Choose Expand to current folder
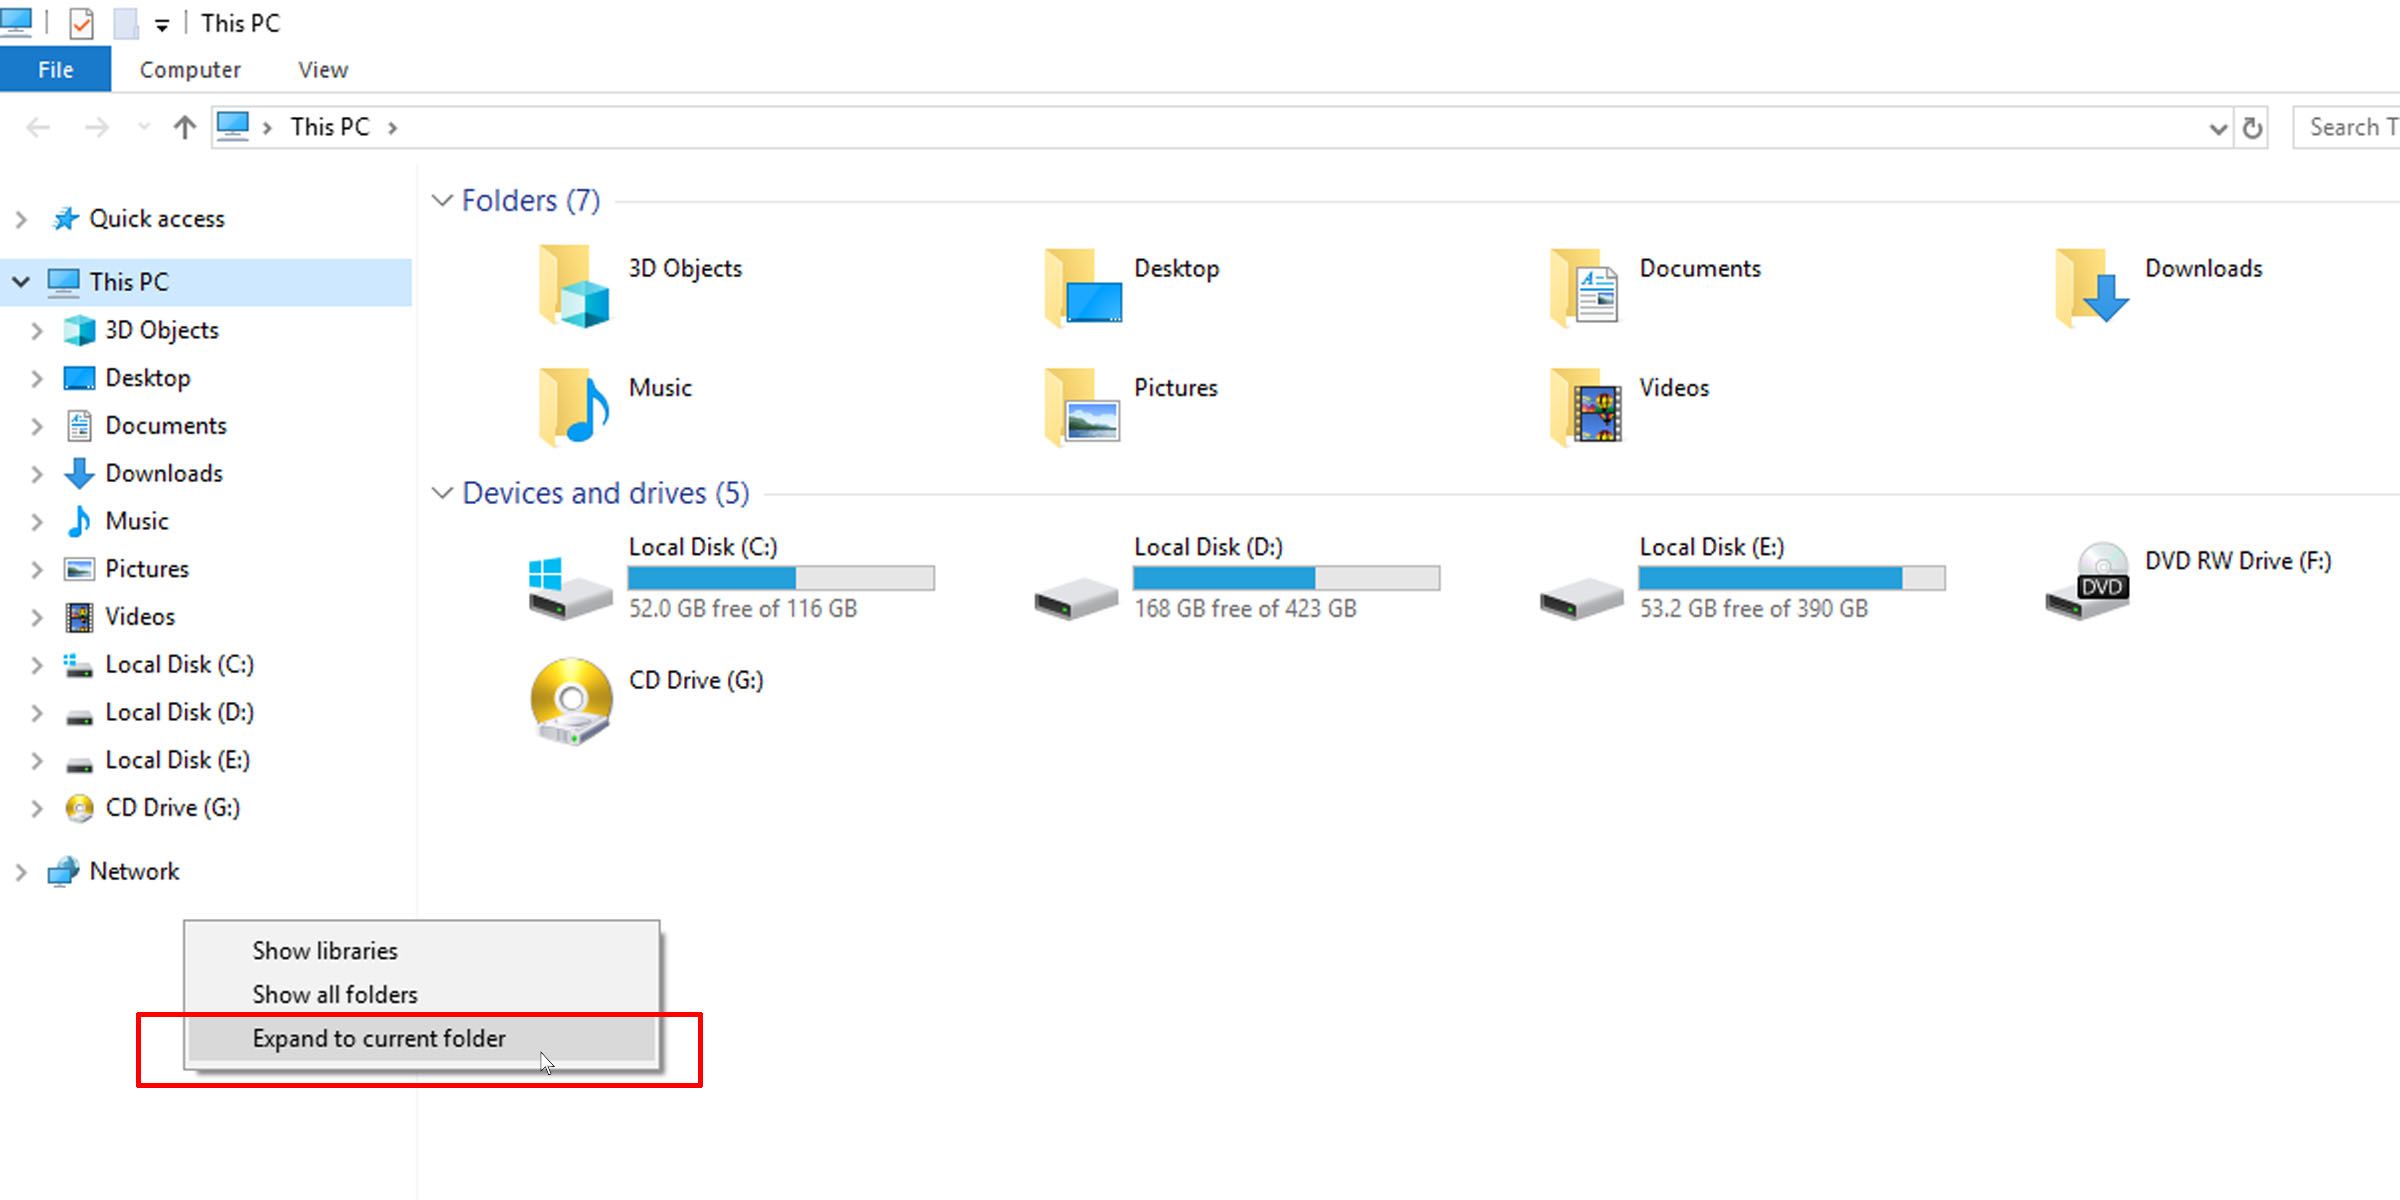Screen dimensions: 2400x1200 pyautogui.click(x=422, y=1039)
